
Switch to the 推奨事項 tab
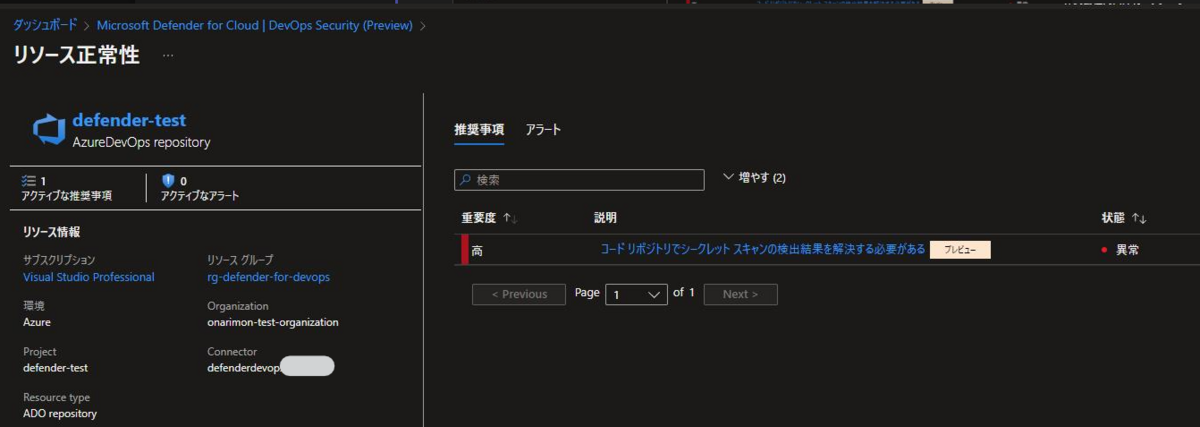[x=479, y=130]
